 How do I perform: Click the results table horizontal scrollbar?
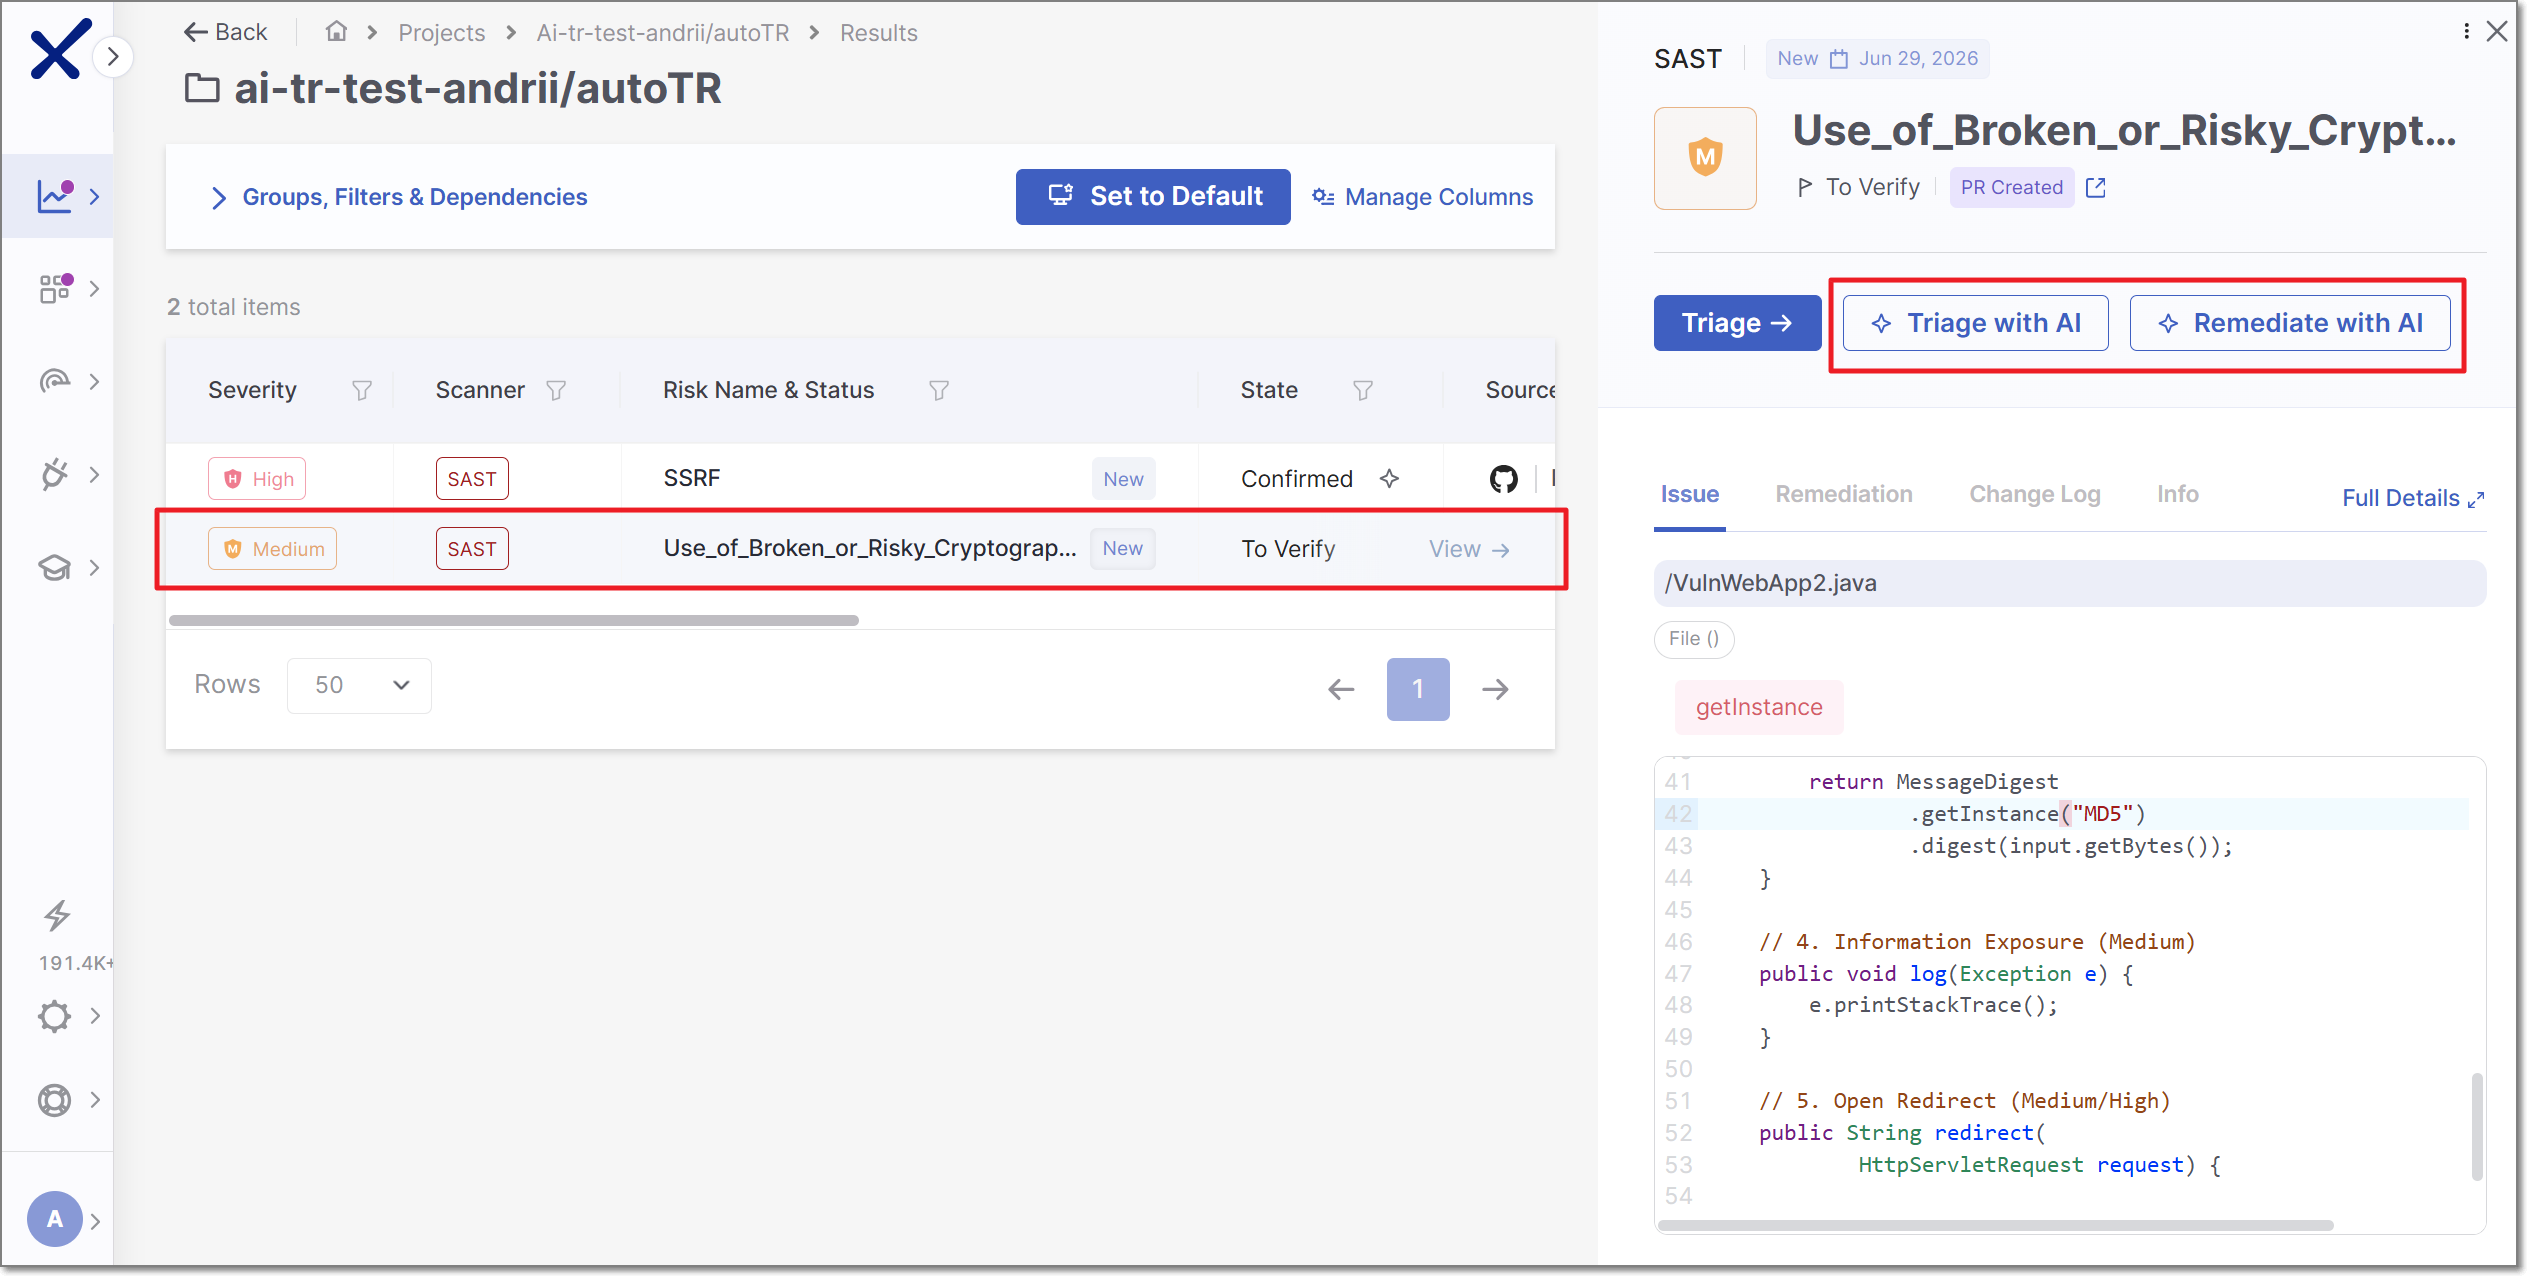click(513, 620)
